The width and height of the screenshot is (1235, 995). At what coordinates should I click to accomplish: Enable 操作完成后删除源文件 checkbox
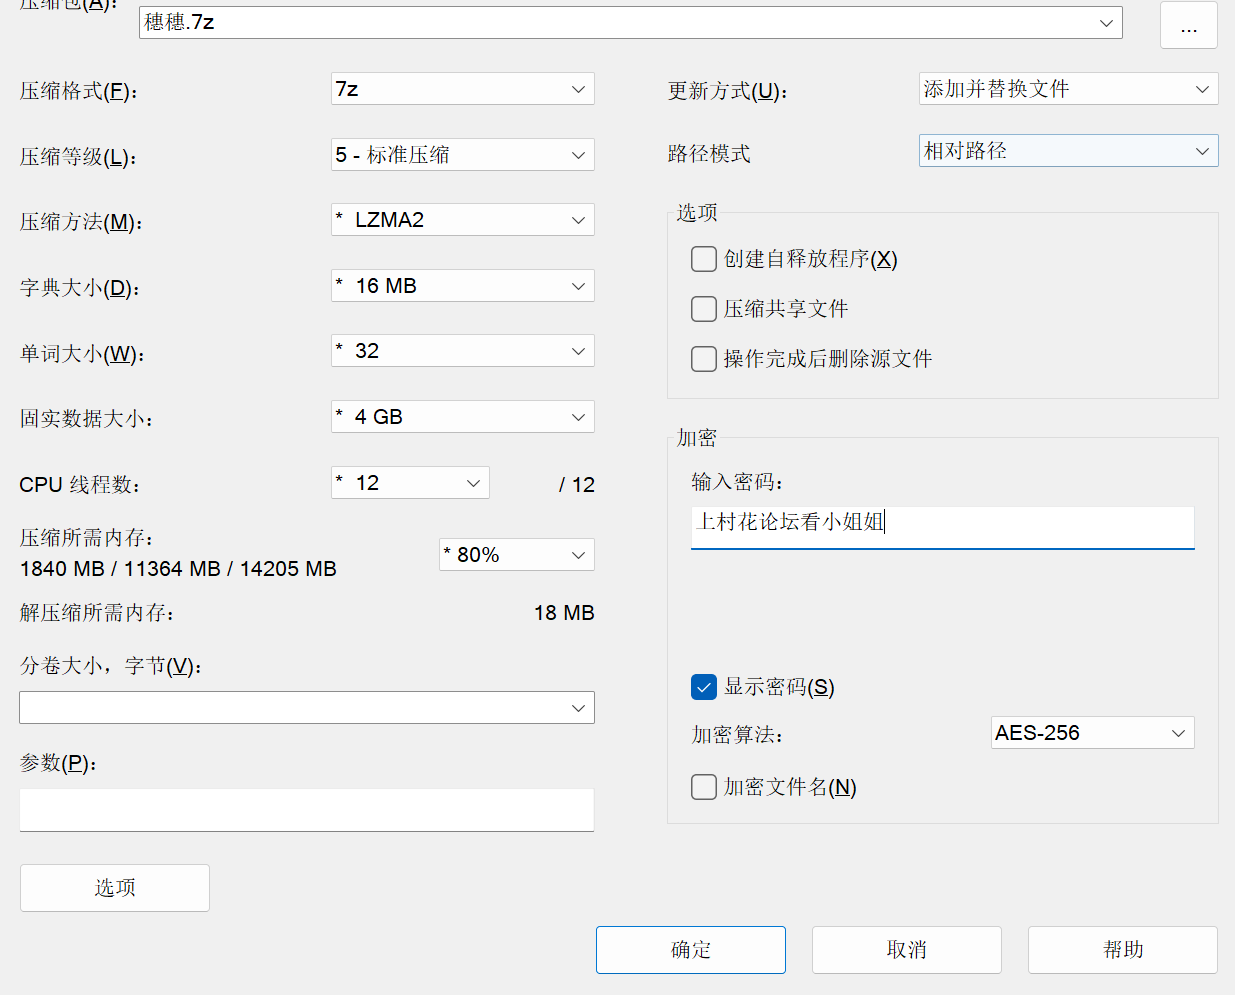coord(704,359)
